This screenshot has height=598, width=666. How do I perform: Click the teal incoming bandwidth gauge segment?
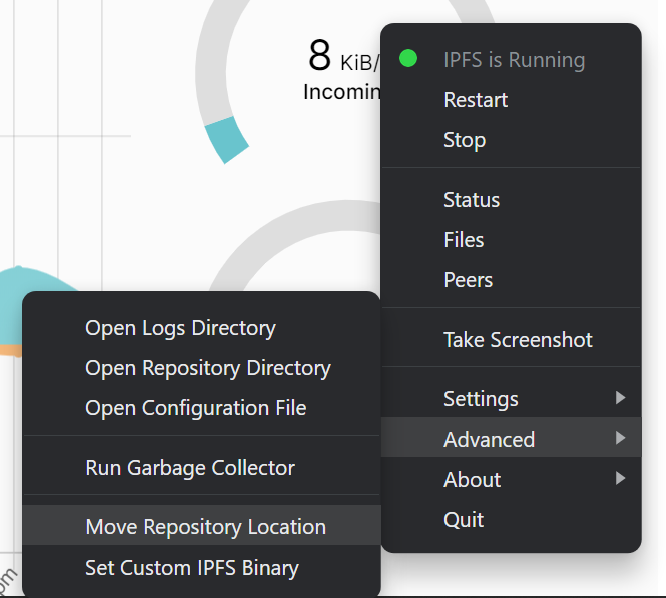[226, 140]
